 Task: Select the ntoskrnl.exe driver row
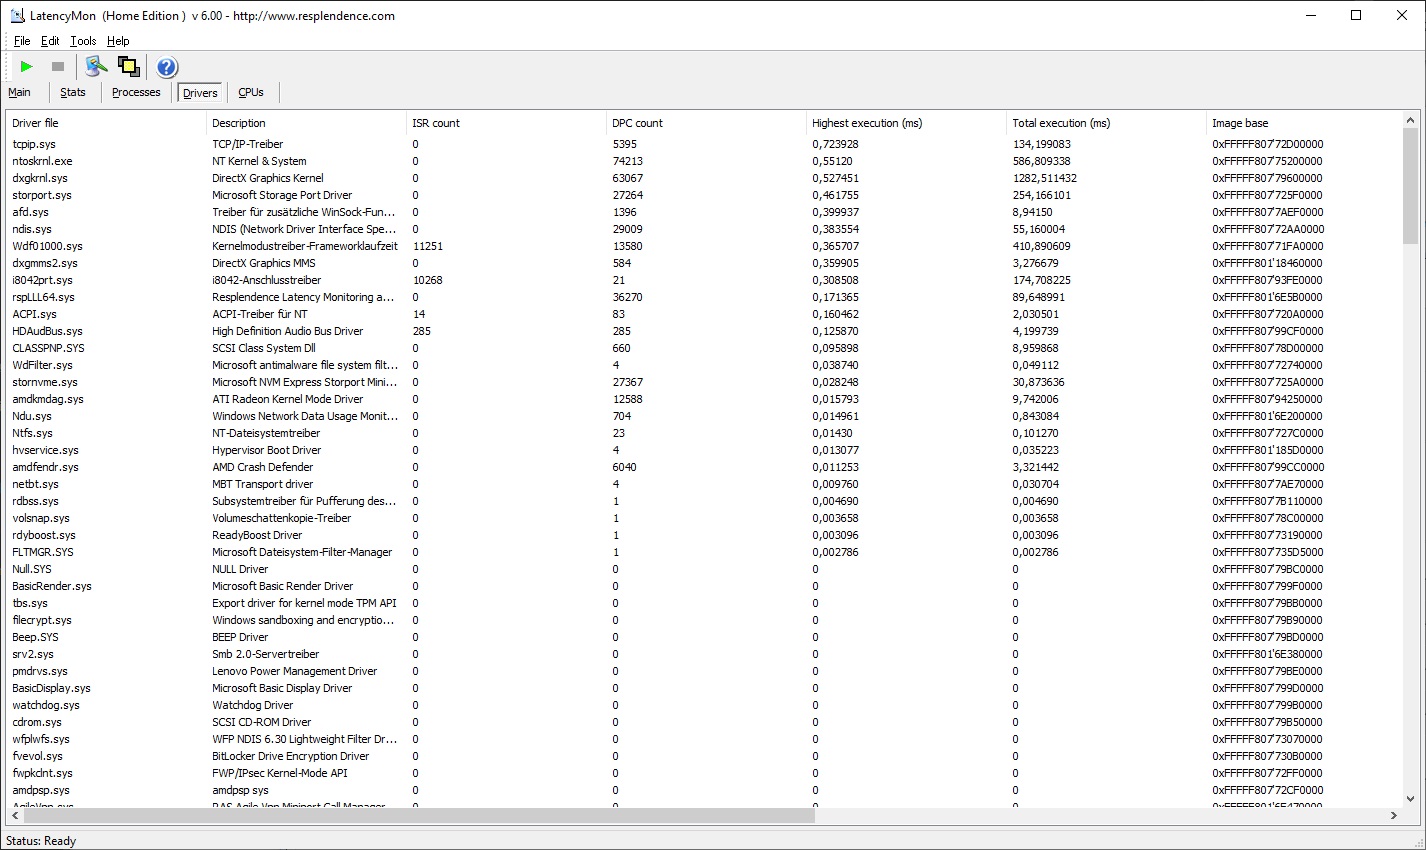coord(43,161)
